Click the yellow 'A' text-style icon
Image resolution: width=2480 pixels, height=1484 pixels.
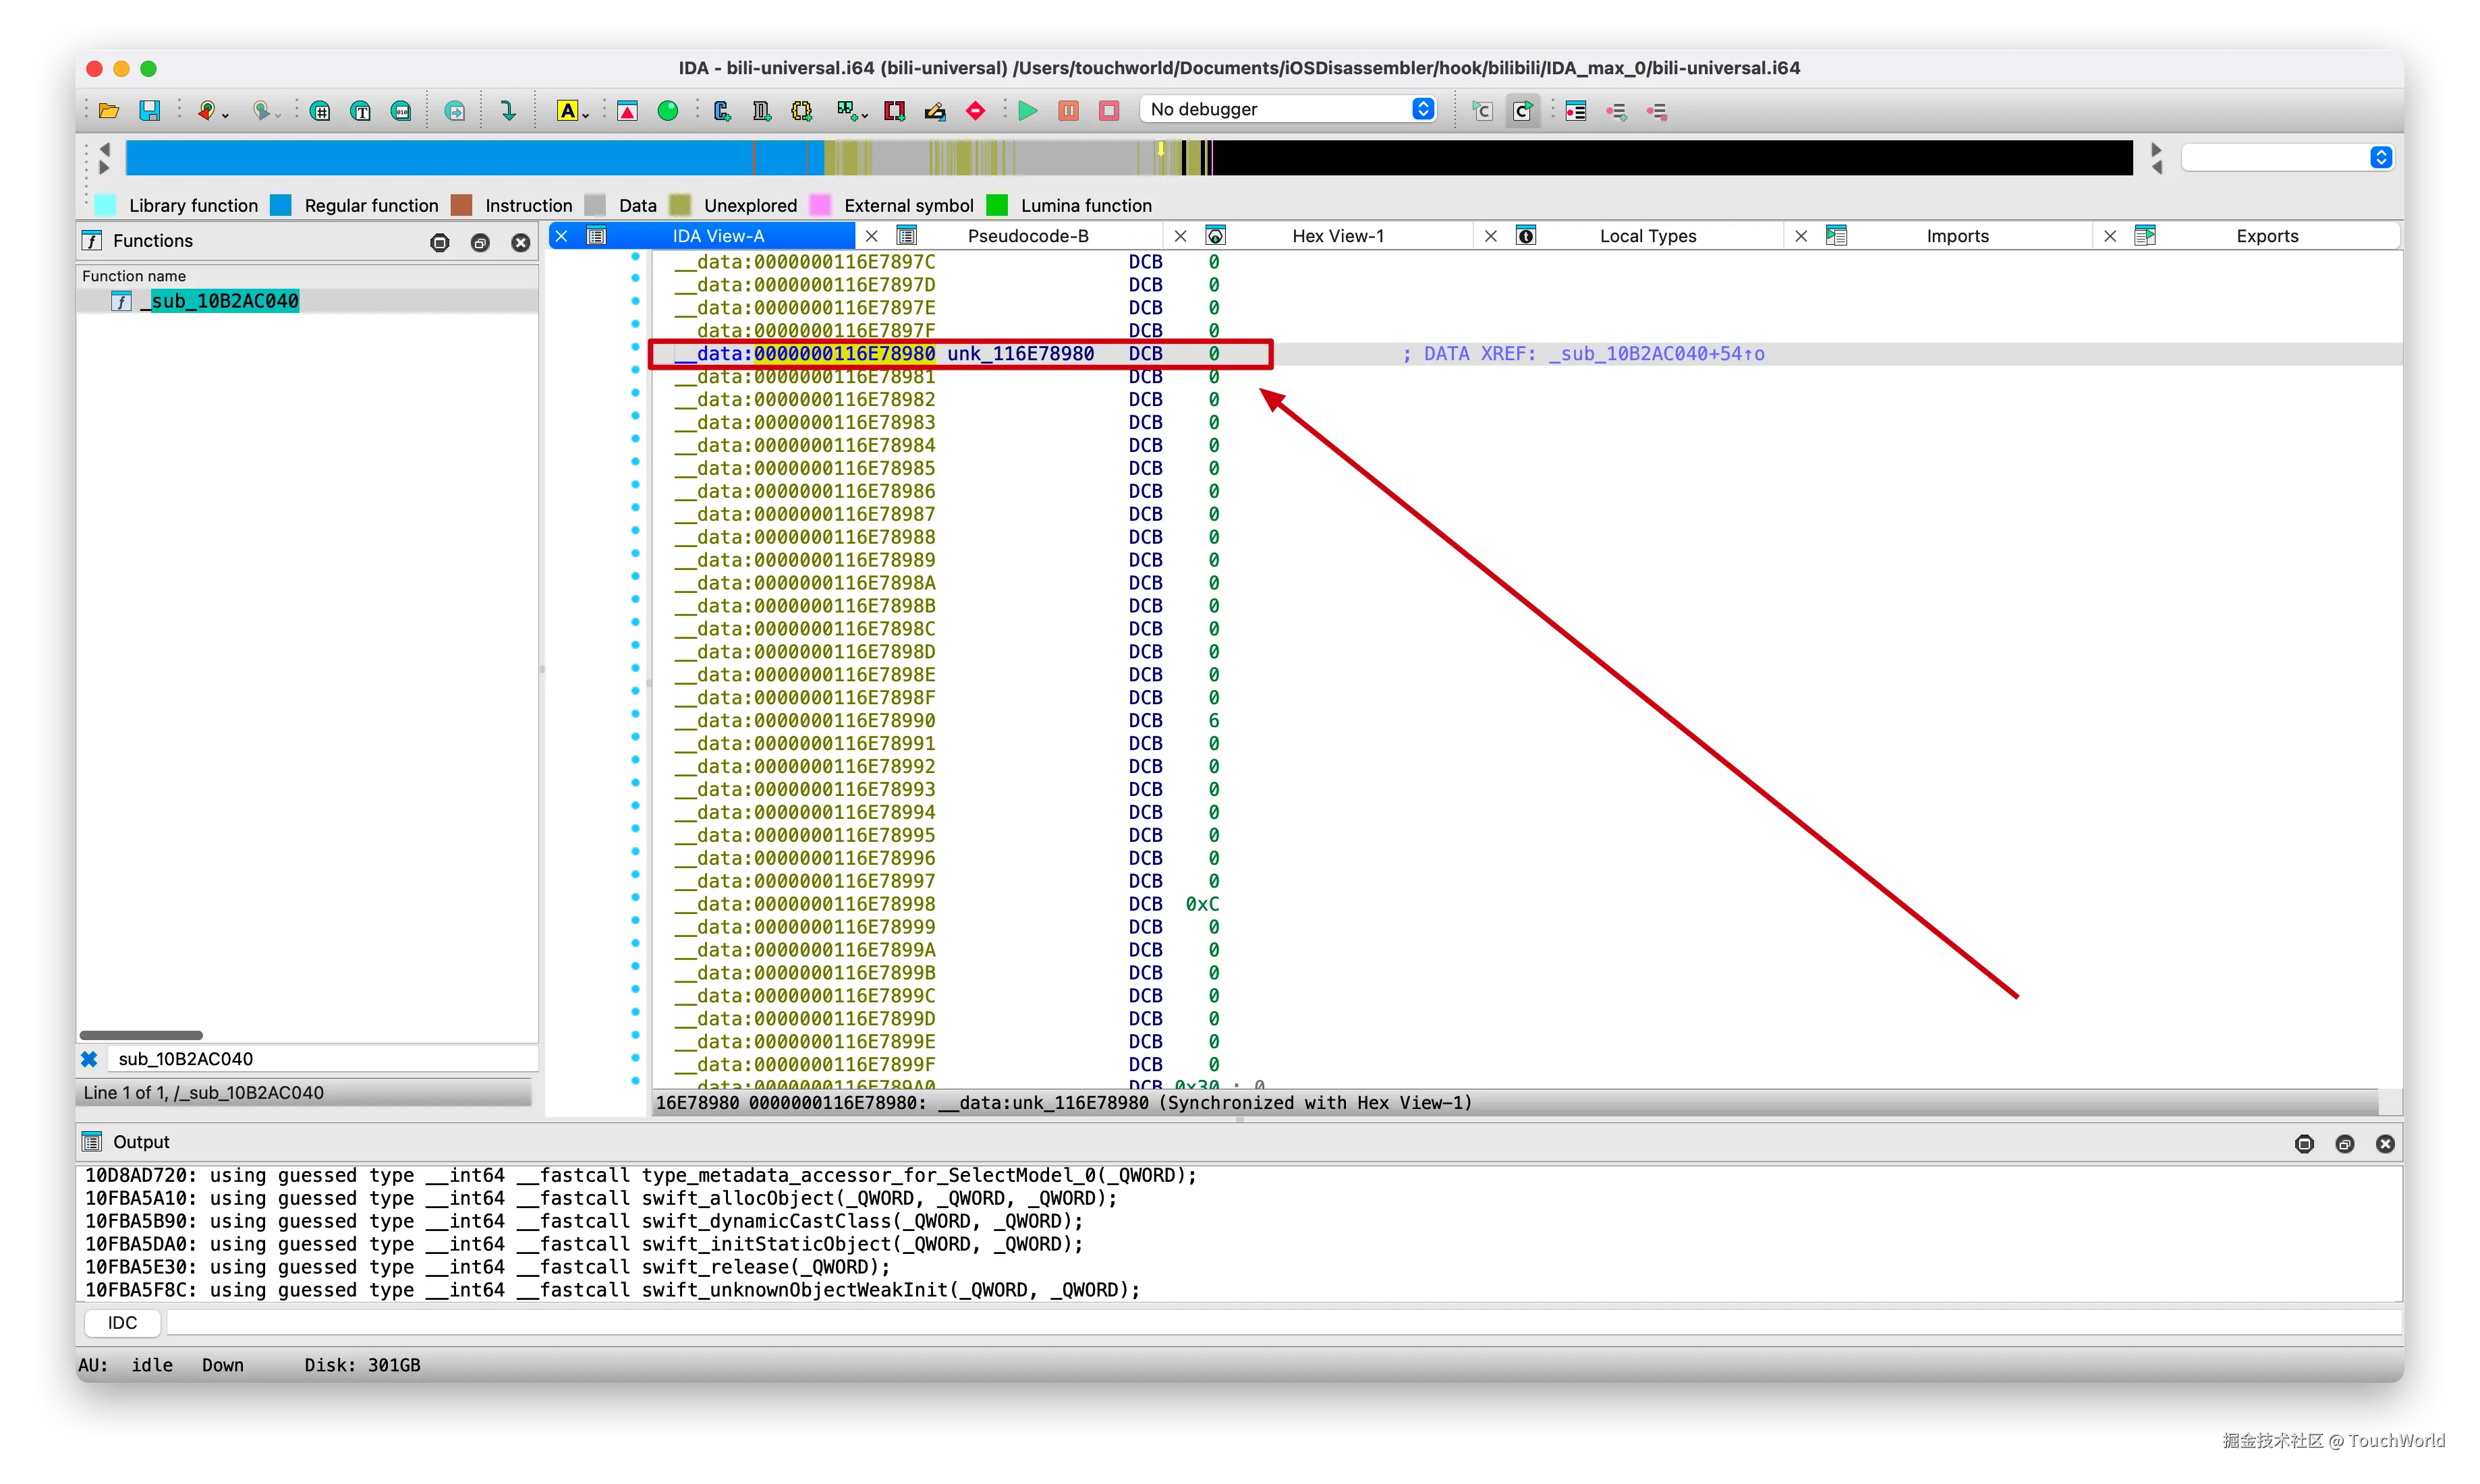pos(567,110)
